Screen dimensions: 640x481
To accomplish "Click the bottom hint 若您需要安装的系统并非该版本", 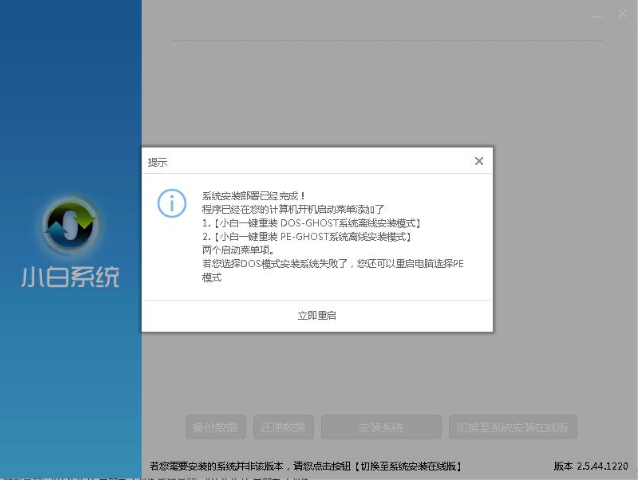I will 306,466.
